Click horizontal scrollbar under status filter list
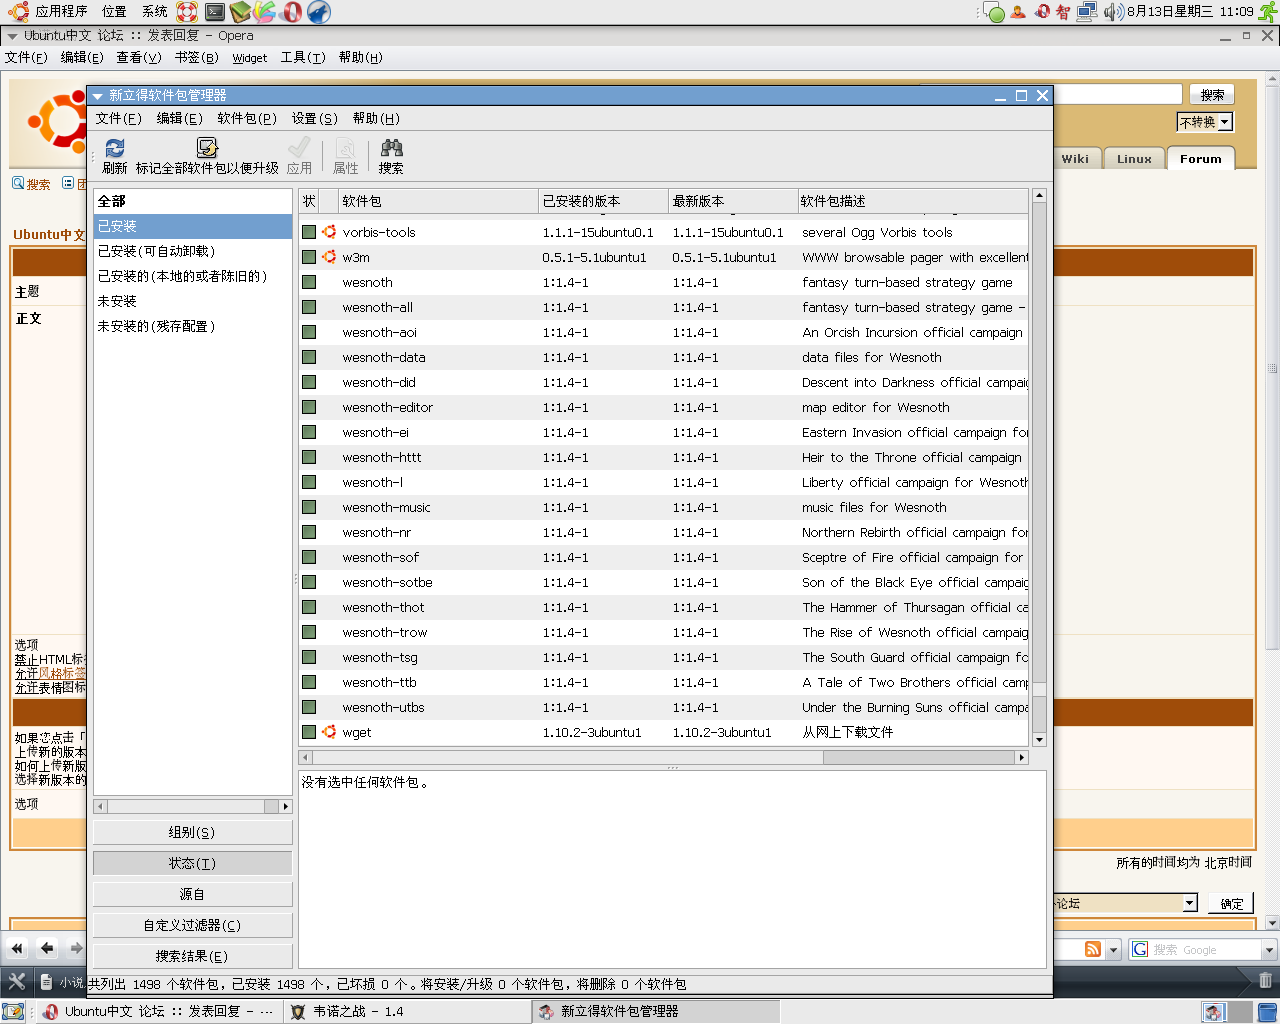The height and width of the screenshot is (1024, 1280). pos(192,806)
